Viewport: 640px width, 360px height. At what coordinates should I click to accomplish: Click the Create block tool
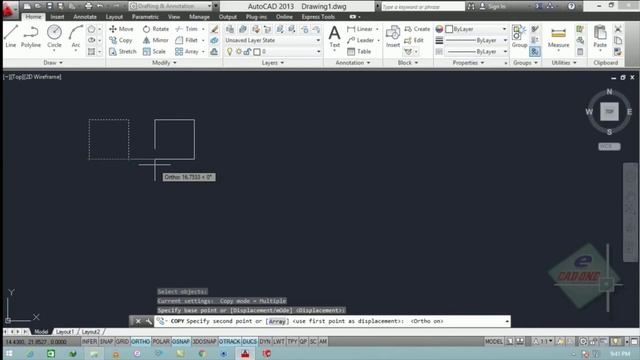(x=417, y=29)
